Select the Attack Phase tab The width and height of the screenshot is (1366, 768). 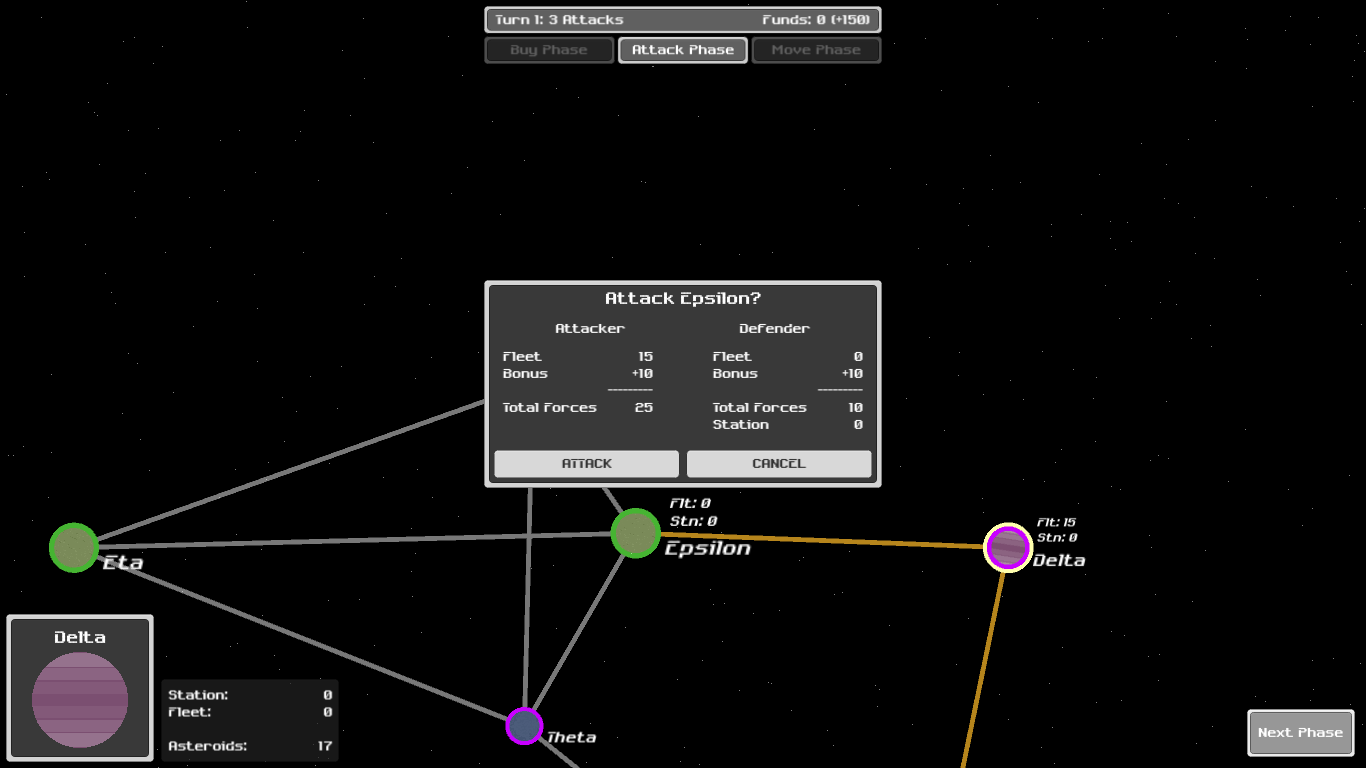(683, 50)
